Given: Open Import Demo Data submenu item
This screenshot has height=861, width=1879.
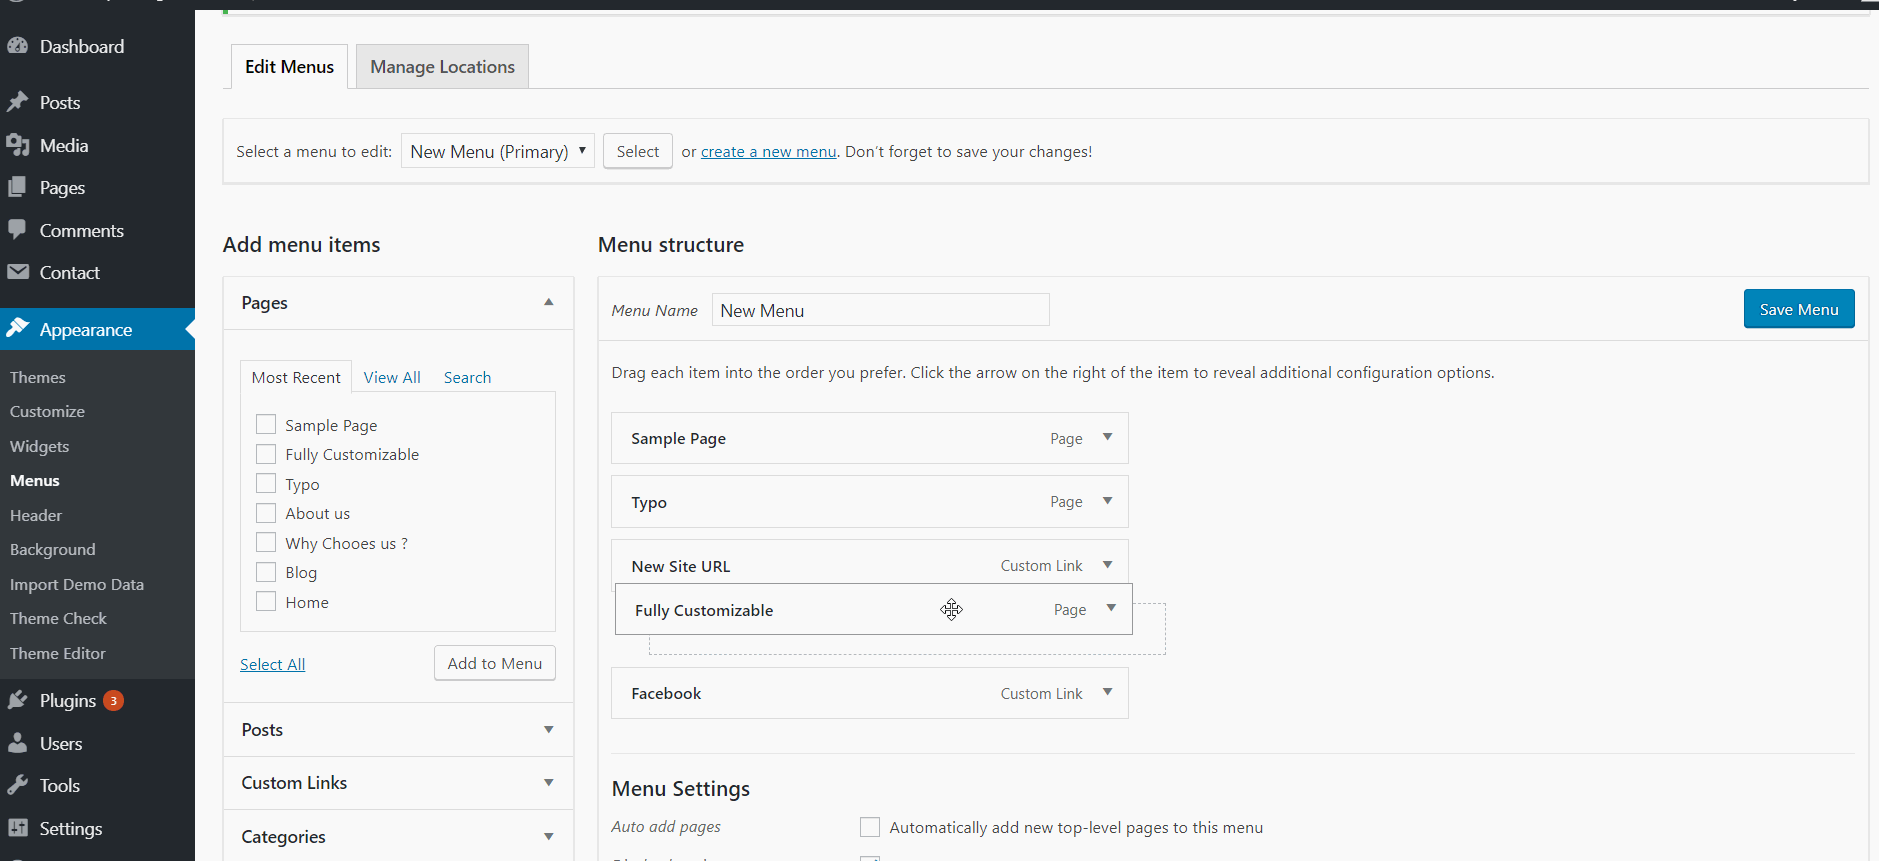Looking at the screenshot, I should (x=77, y=584).
